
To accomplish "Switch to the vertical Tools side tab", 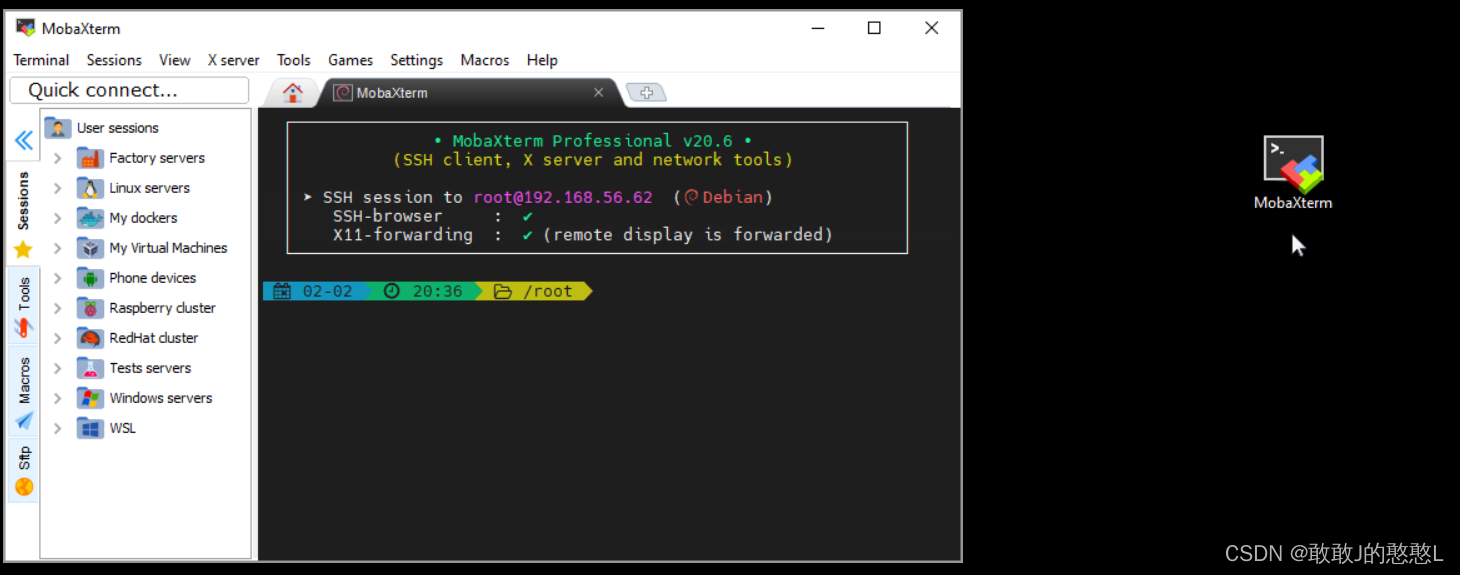I will pos(23,306).
